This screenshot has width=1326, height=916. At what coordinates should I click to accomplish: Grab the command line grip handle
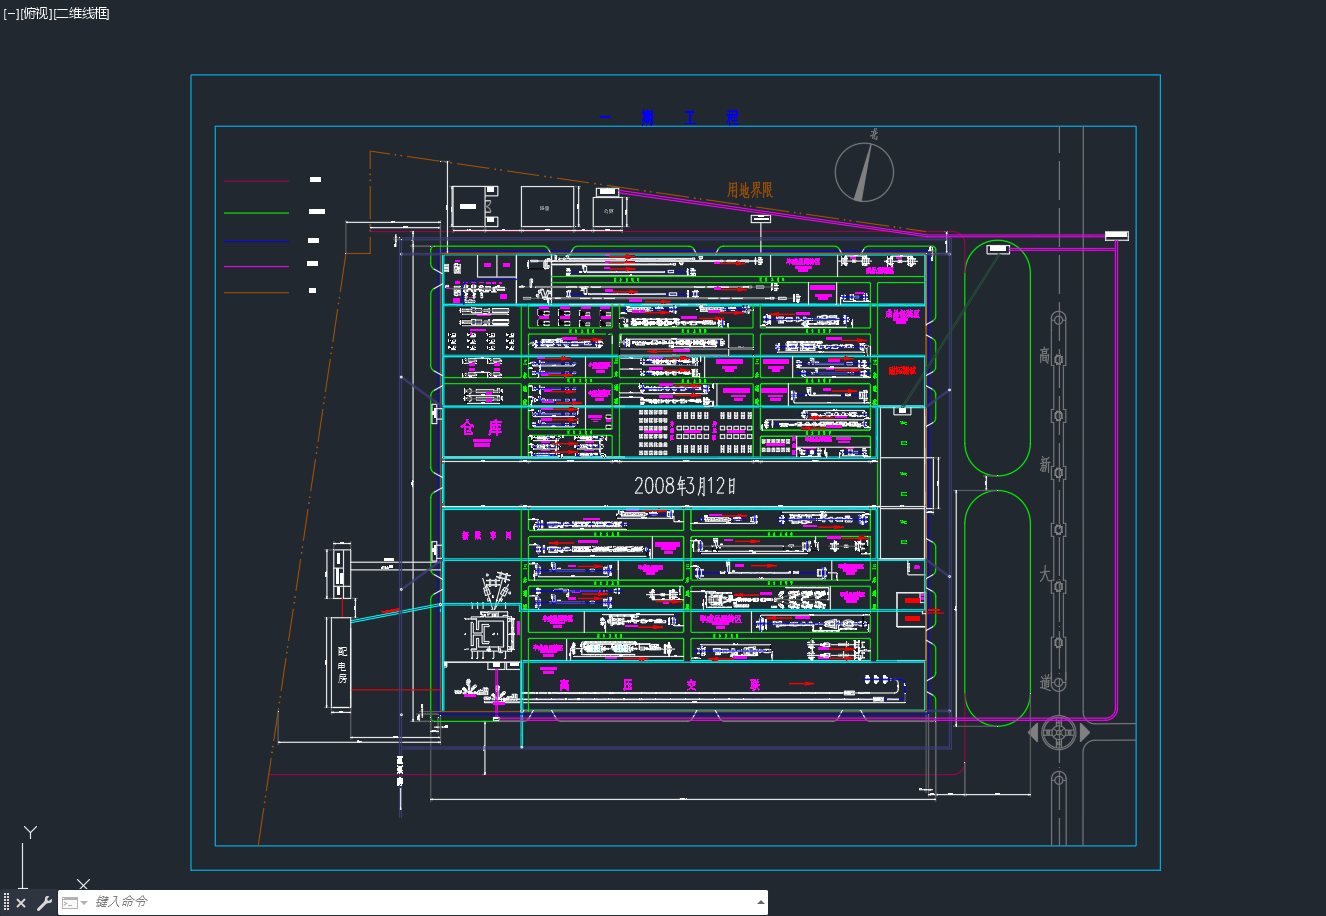(x=6, y=903)
